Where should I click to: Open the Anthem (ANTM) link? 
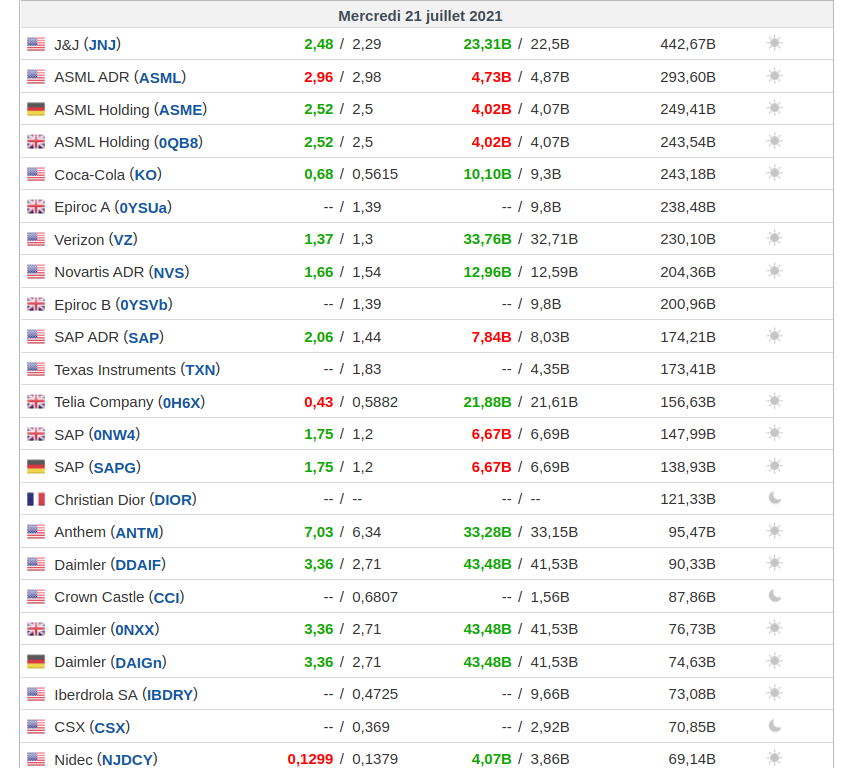pyautogui.click(x=137, y=532)
